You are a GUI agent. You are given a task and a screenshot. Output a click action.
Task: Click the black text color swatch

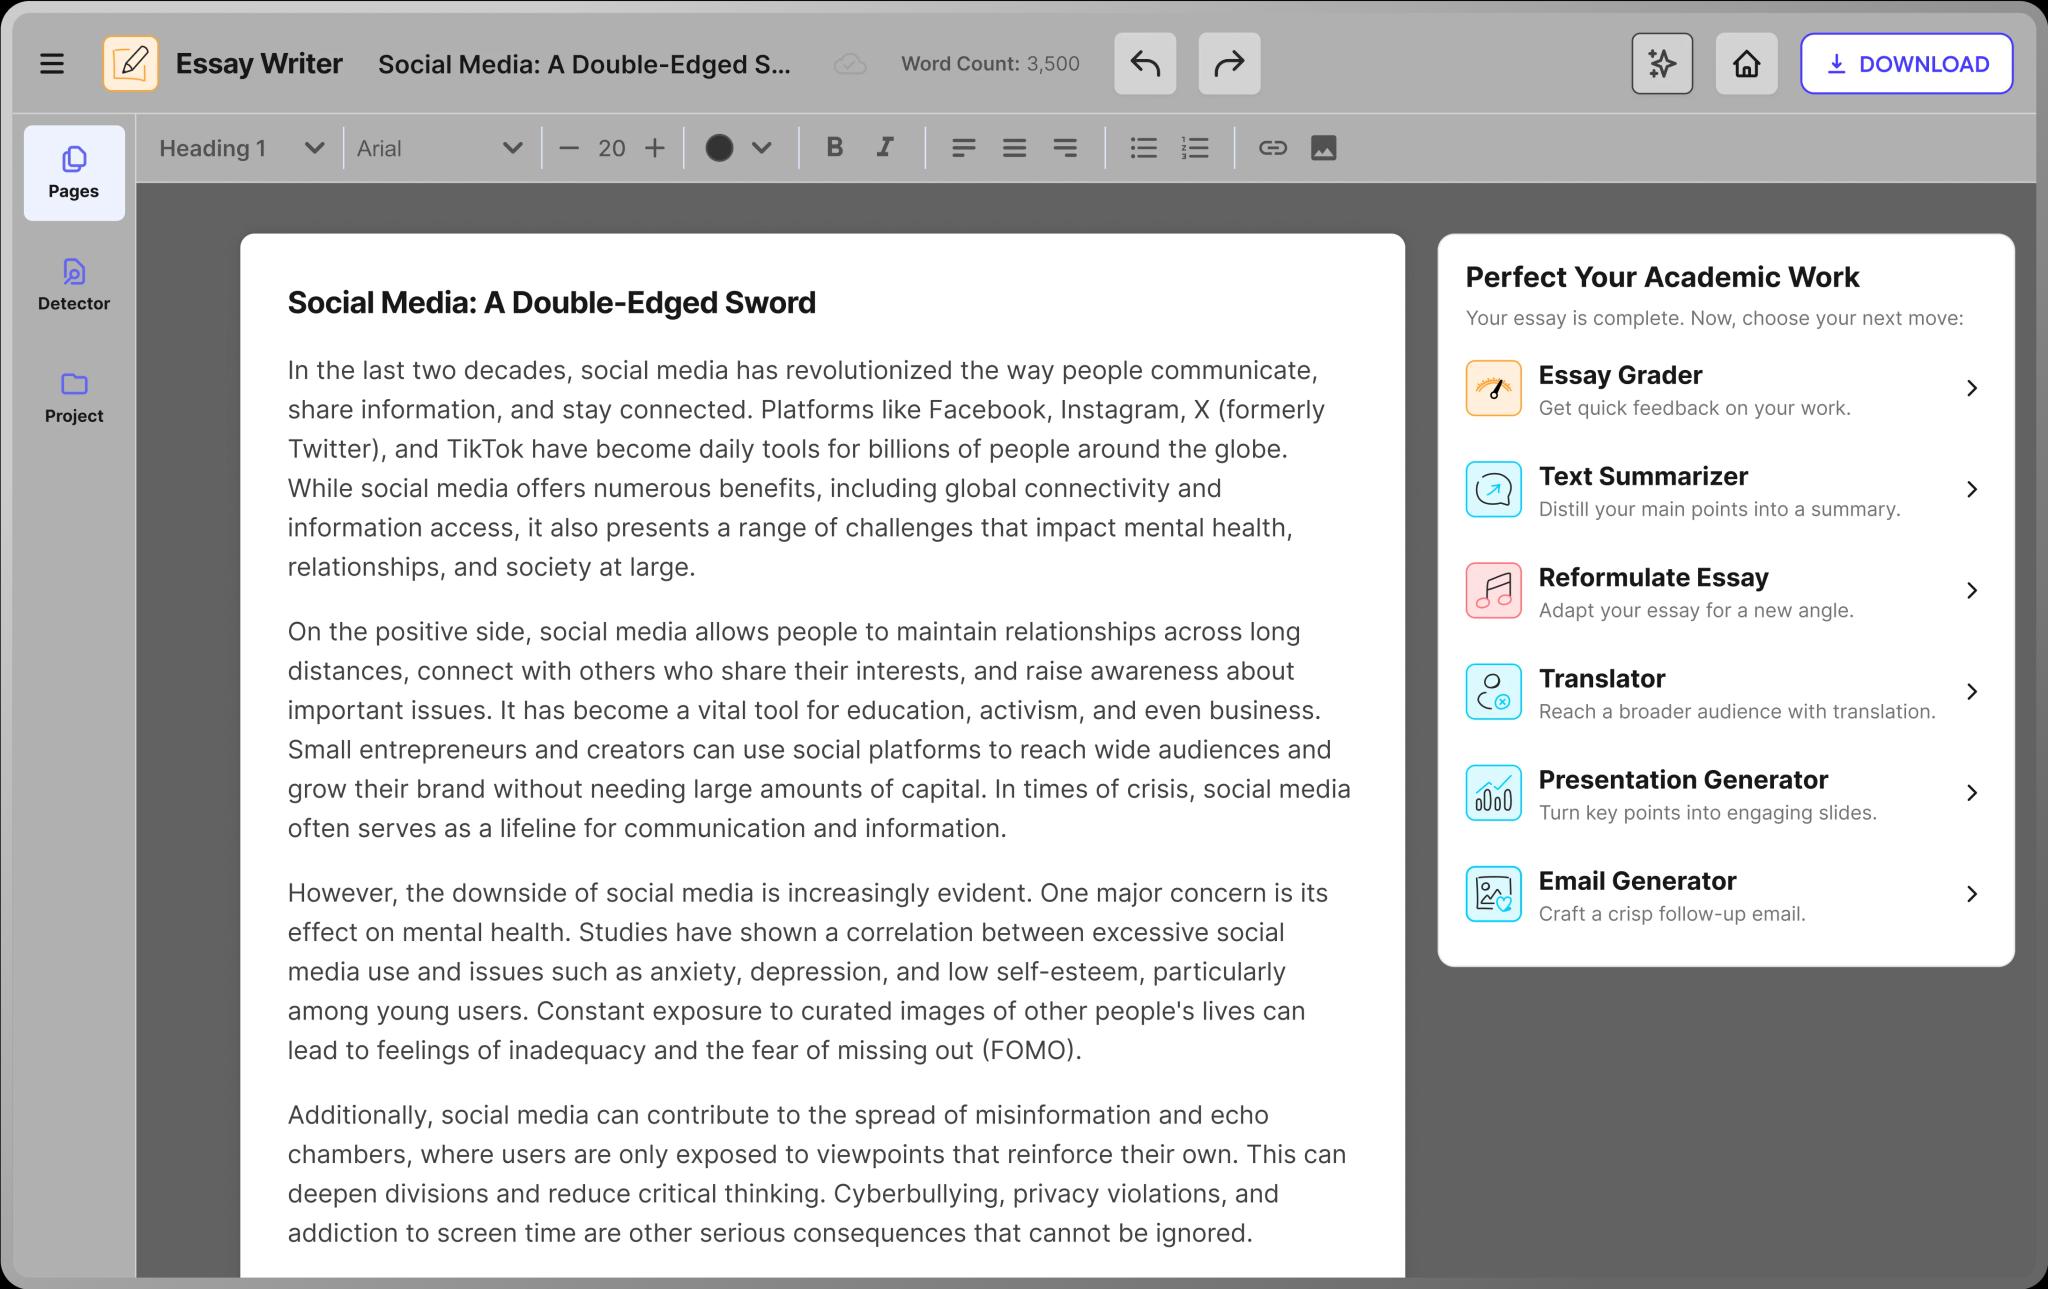click(719, 148)
